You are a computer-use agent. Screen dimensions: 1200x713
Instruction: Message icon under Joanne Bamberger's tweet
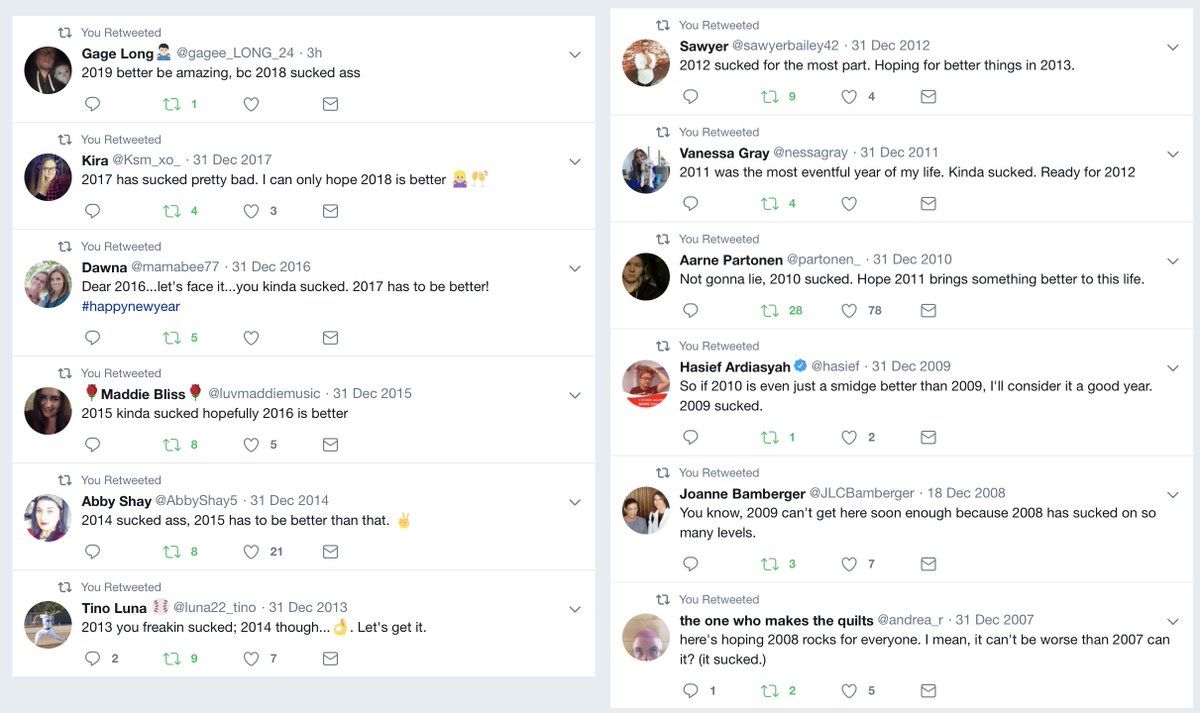(x=928, y=564)
